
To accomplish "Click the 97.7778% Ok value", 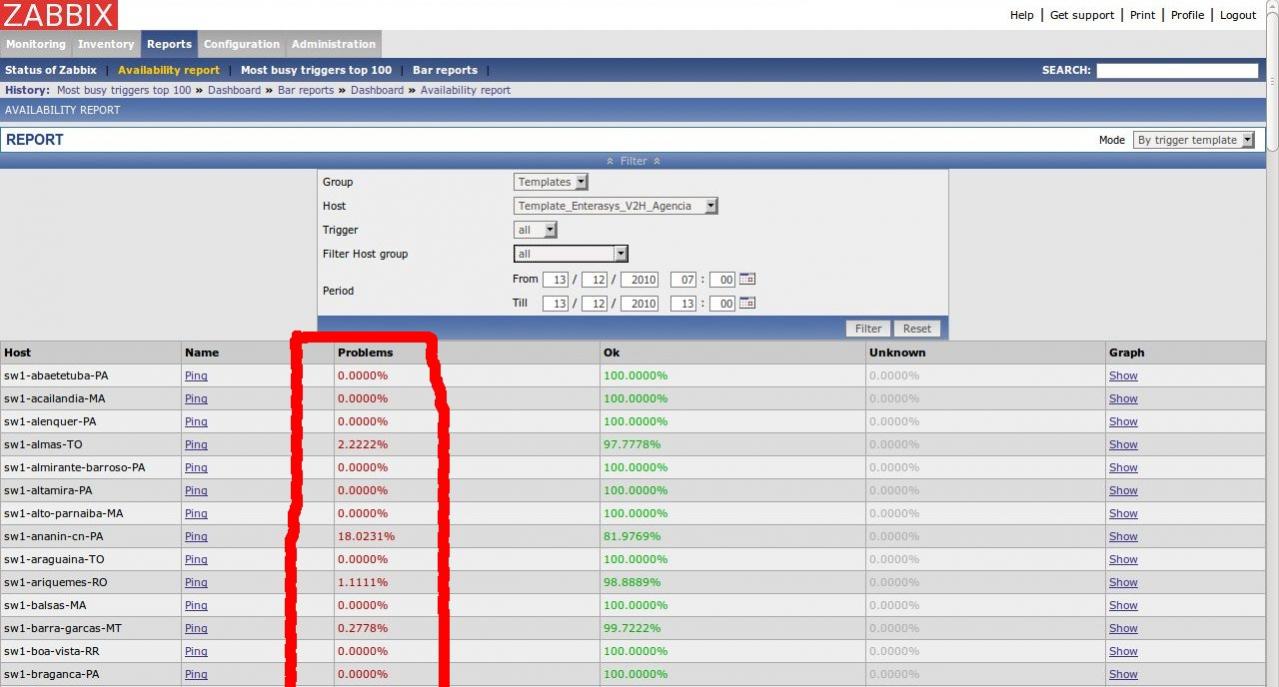I will (x=632, y=445).
